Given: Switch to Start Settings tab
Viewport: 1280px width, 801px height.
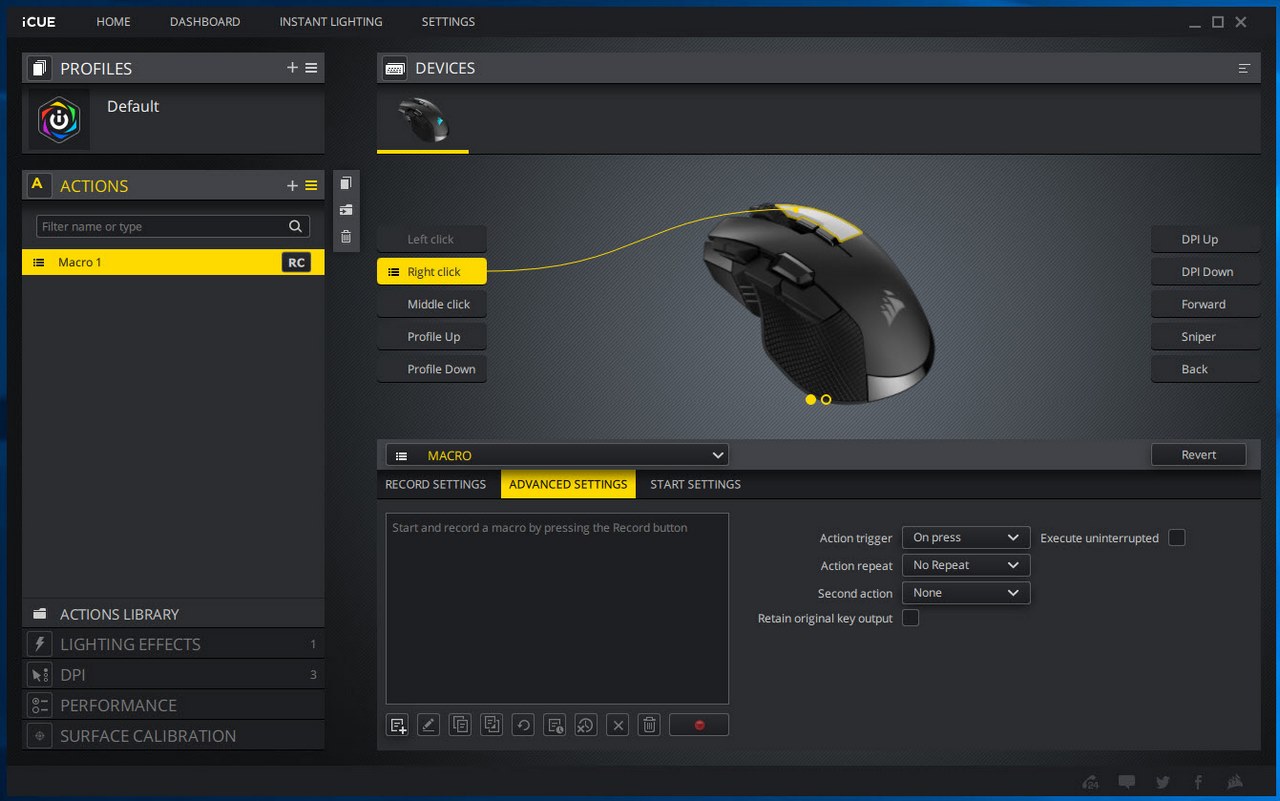Looking at the screenshot, I should coord(695,484).
